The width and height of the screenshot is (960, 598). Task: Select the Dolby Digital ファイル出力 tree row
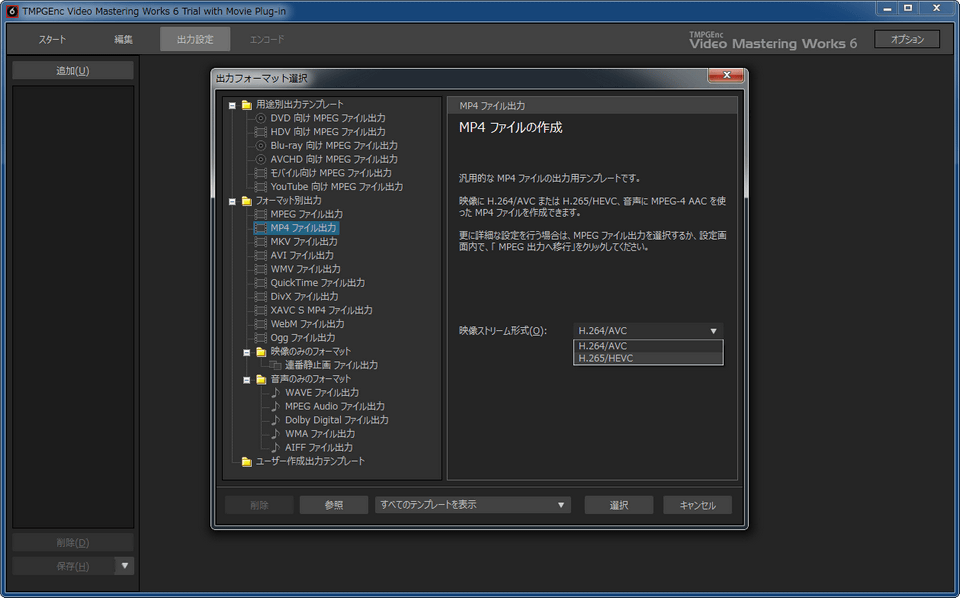[337, 420]
